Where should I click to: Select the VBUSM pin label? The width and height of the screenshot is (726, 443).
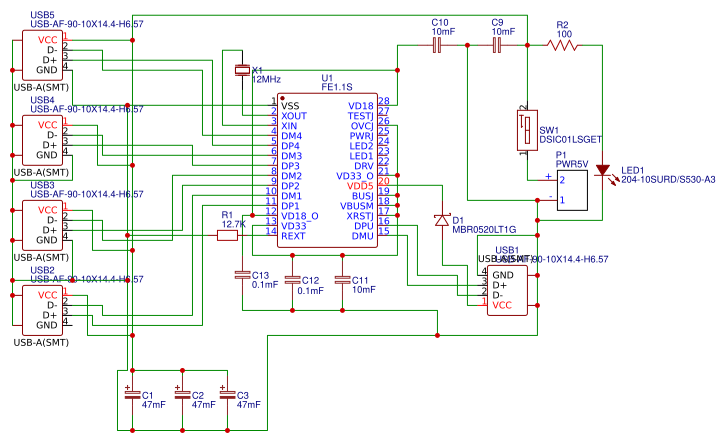[x=357, y=206]
